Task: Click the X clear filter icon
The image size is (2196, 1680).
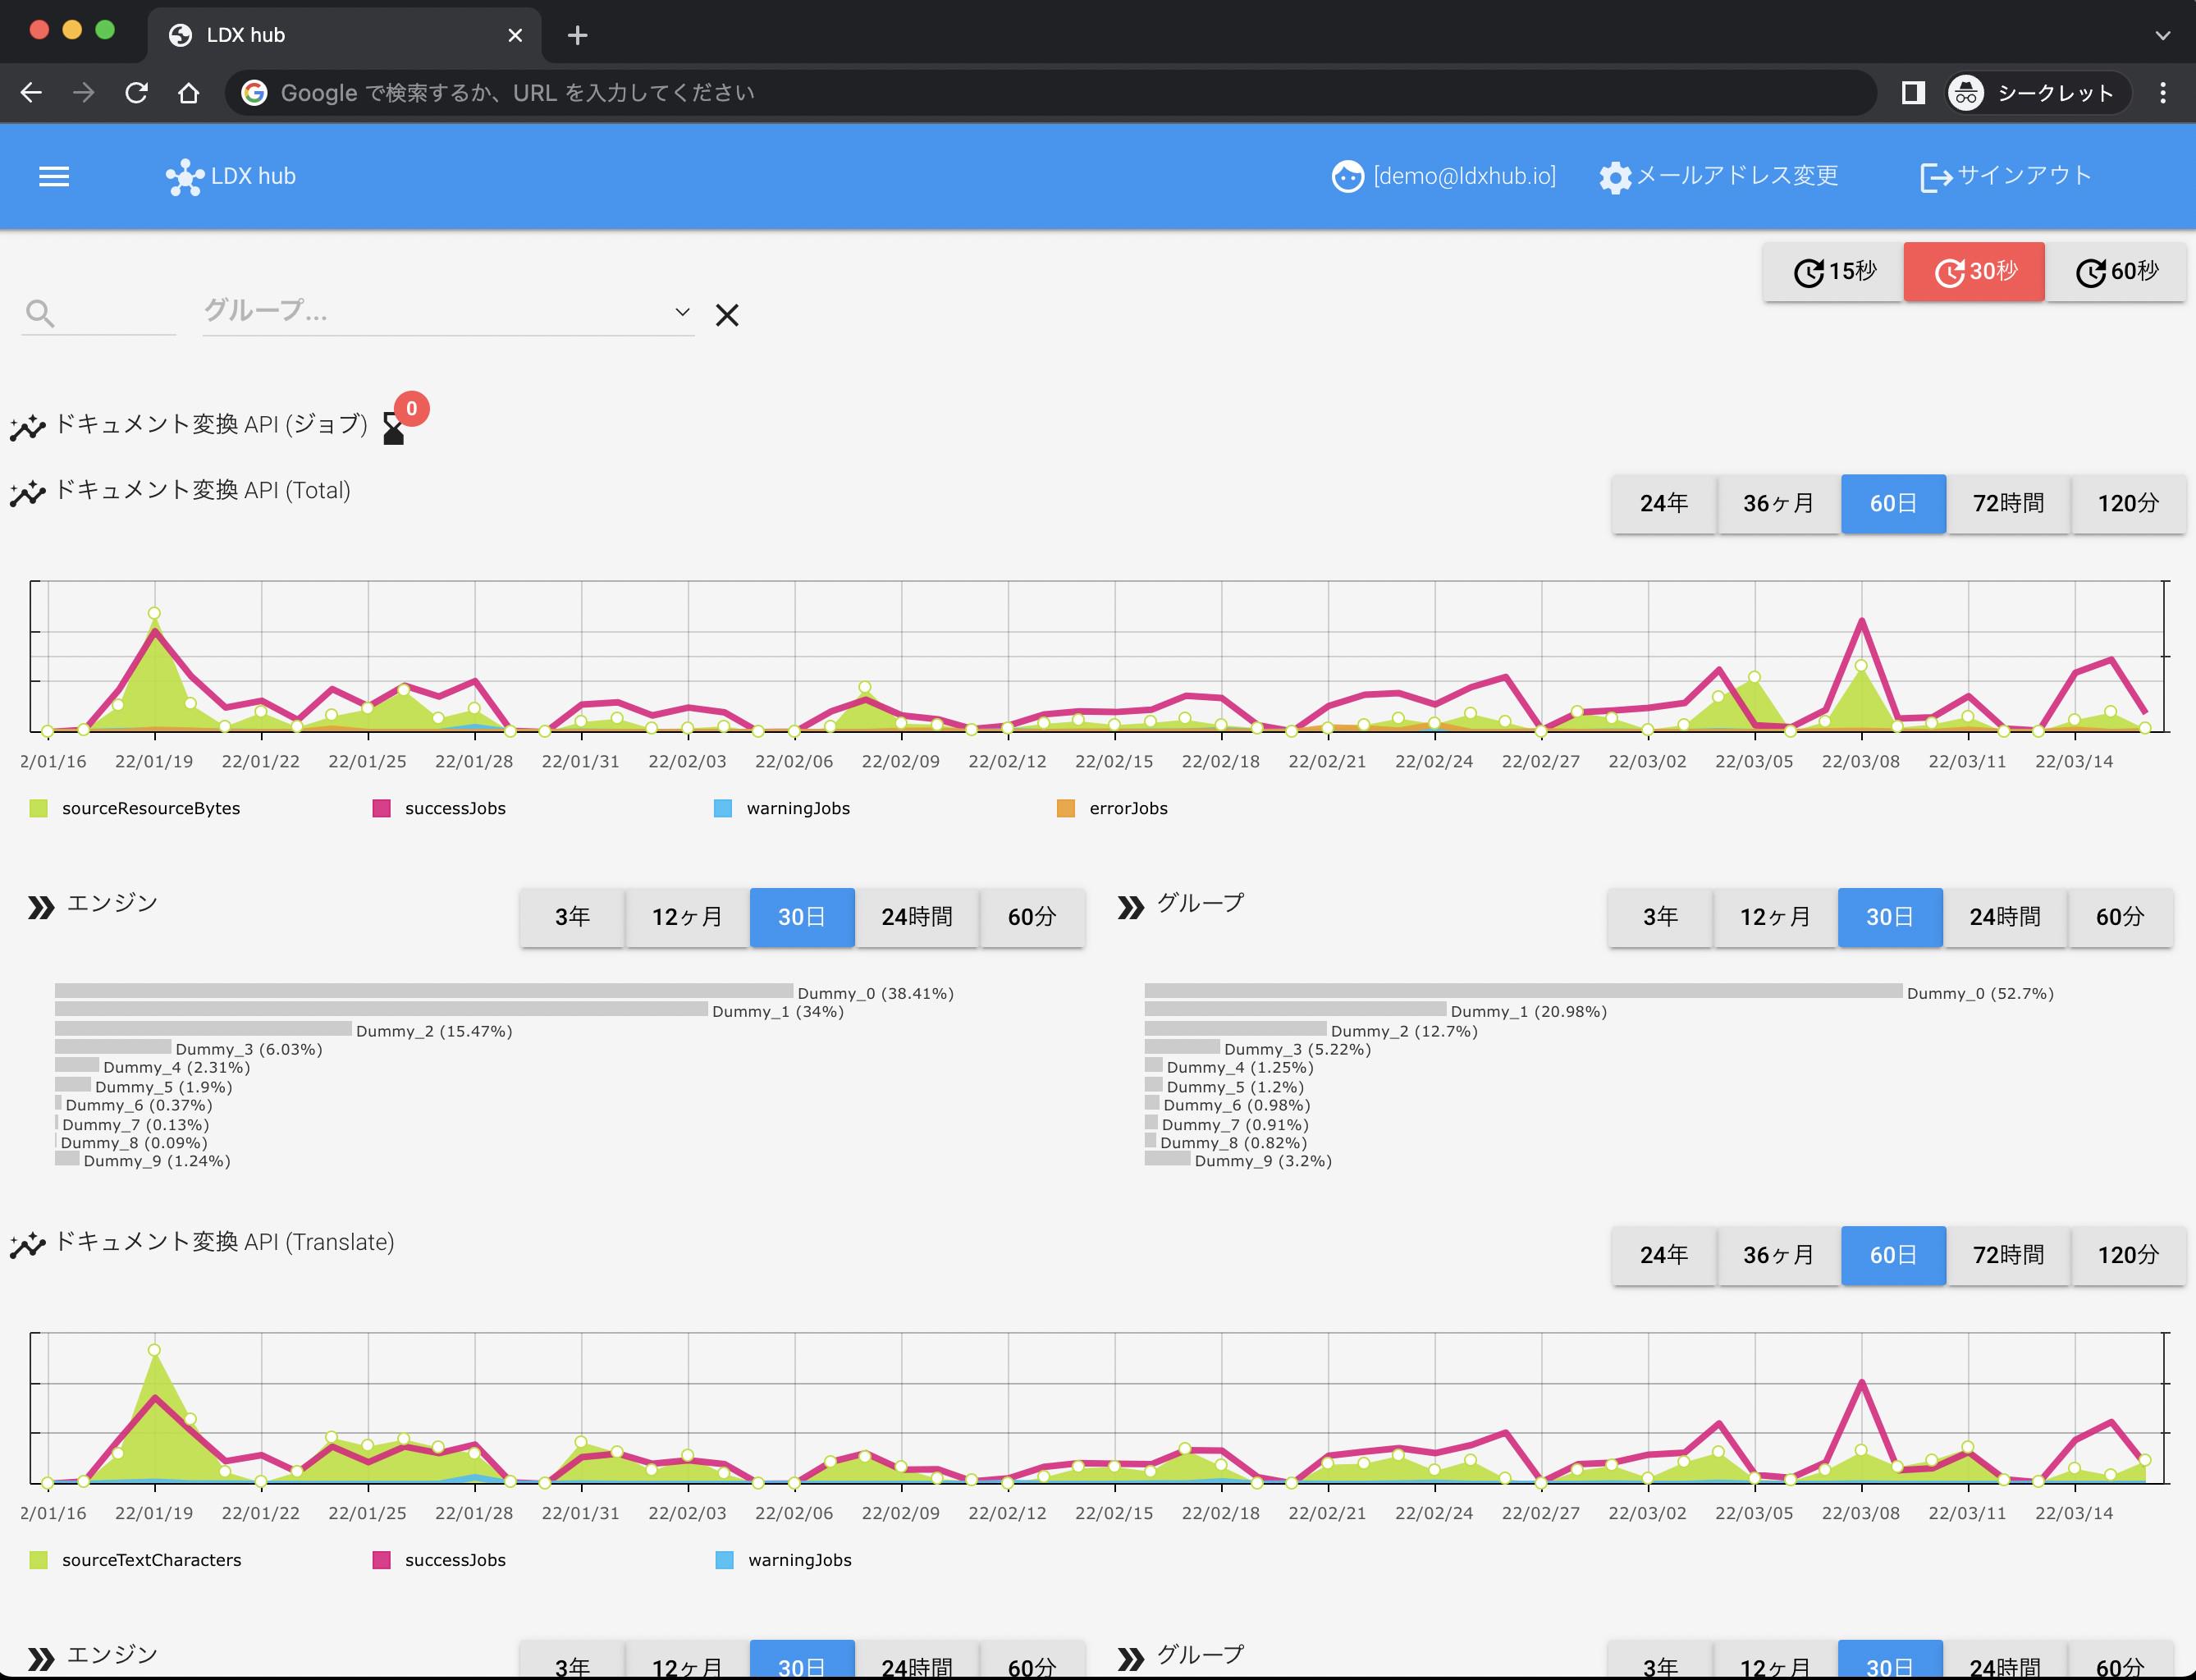Action: (727, 315)
